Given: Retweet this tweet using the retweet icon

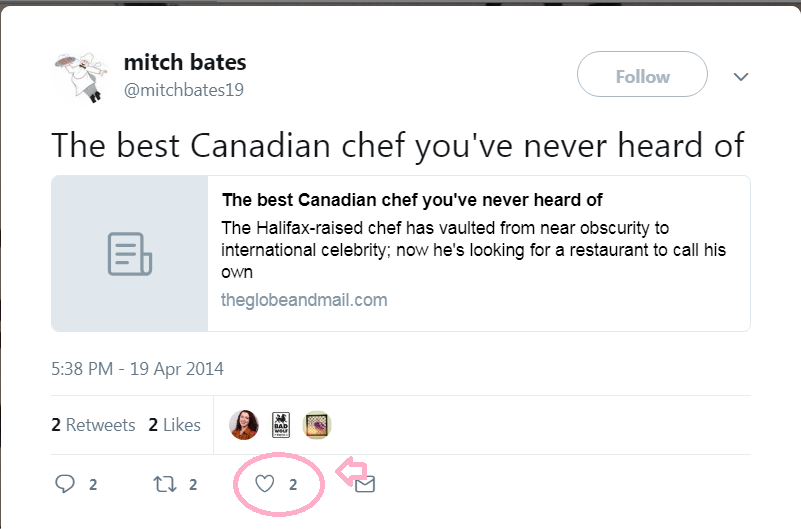Looking at the screenshot, I should [164, 484].
